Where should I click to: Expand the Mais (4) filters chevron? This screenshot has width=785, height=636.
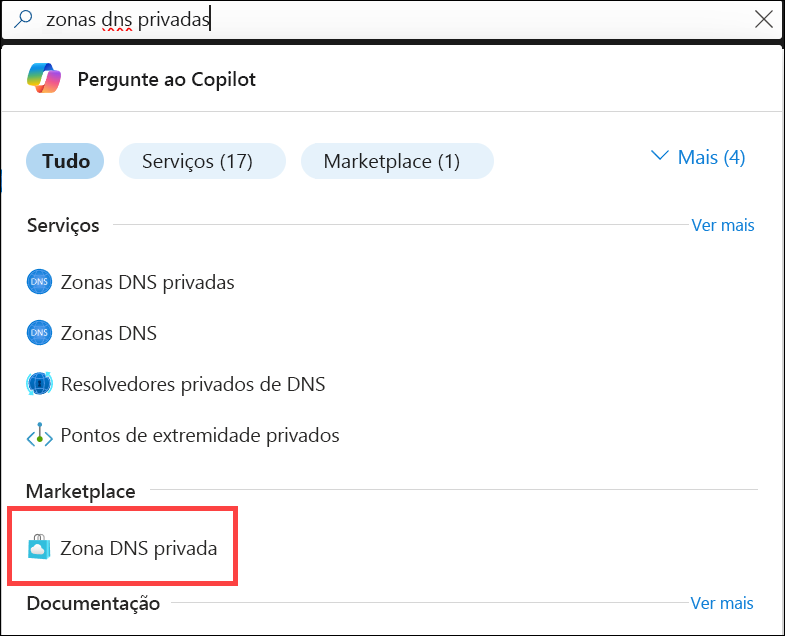point(659,157)
